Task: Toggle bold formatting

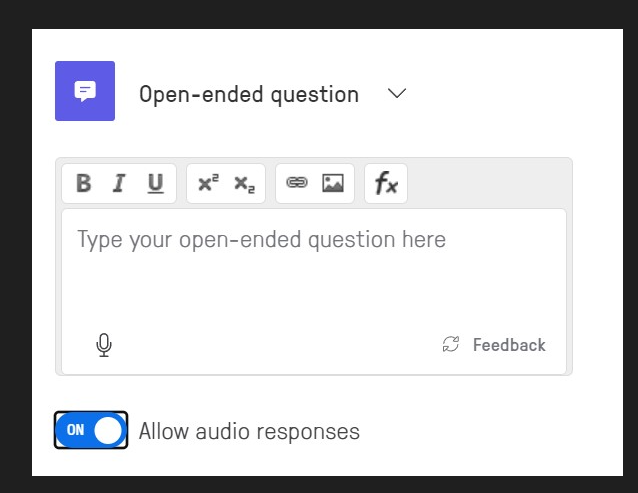Action: click(x=84, y=183)
